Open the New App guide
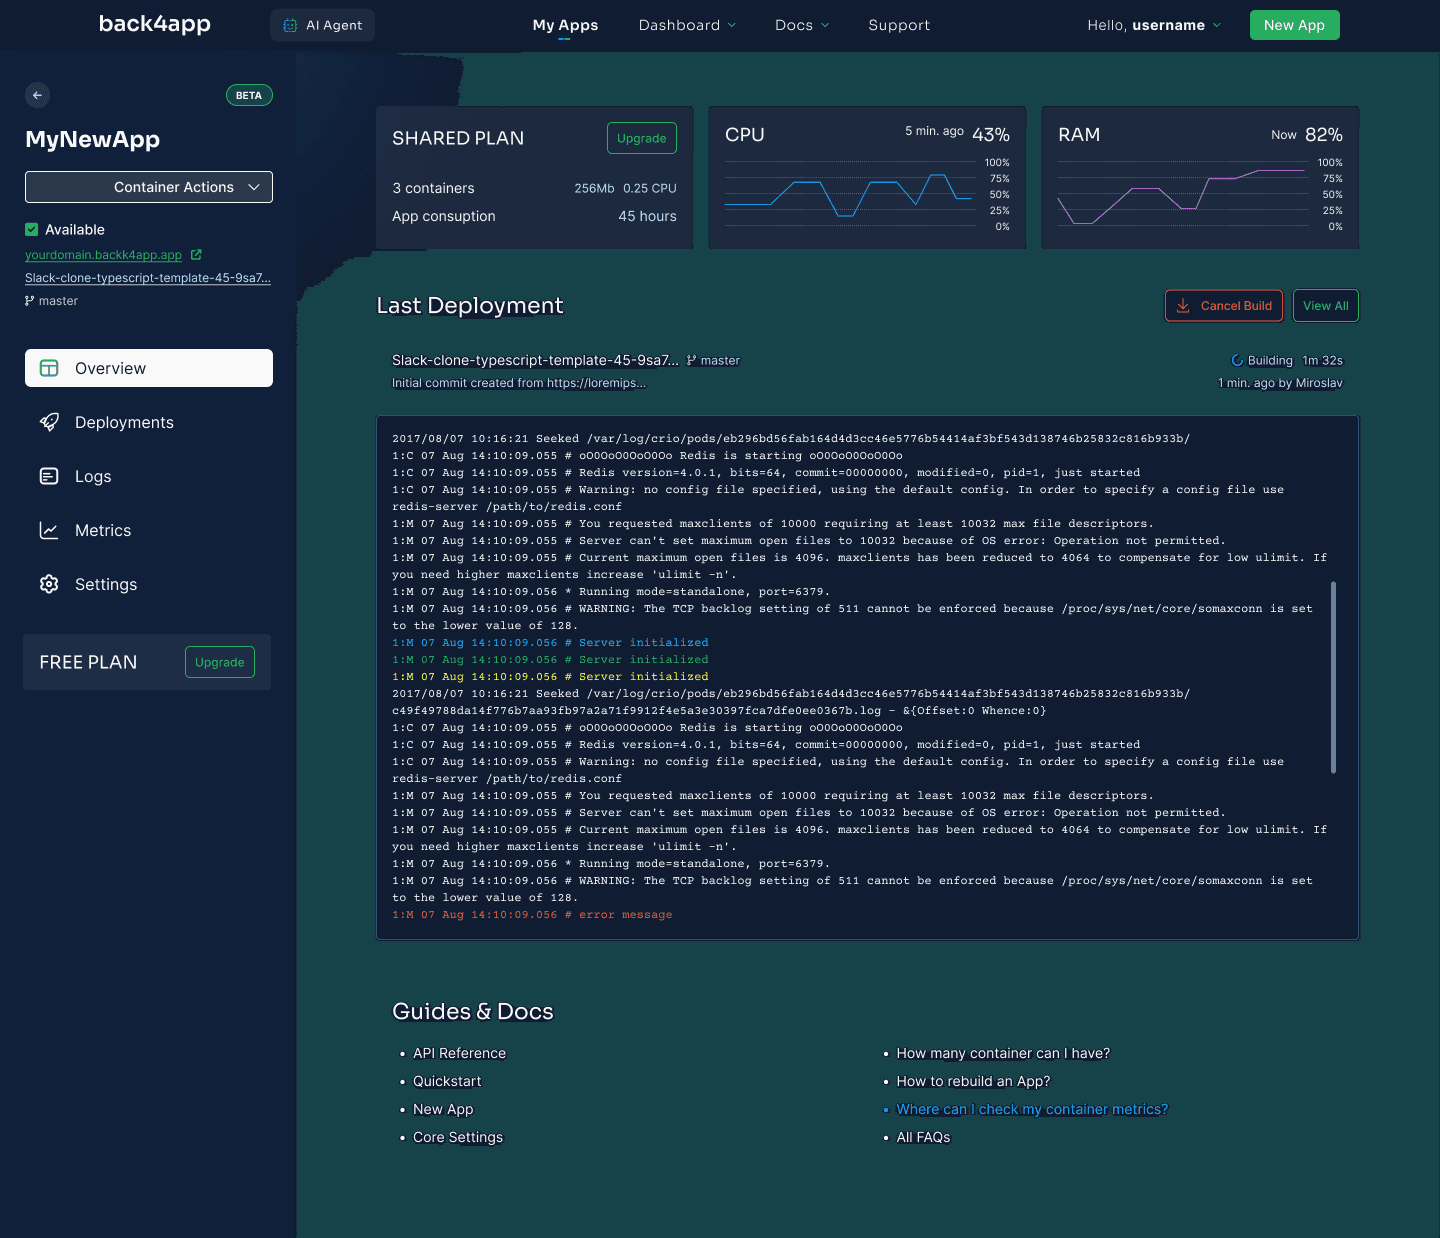1440x1238 pixels. (443, 1109)
